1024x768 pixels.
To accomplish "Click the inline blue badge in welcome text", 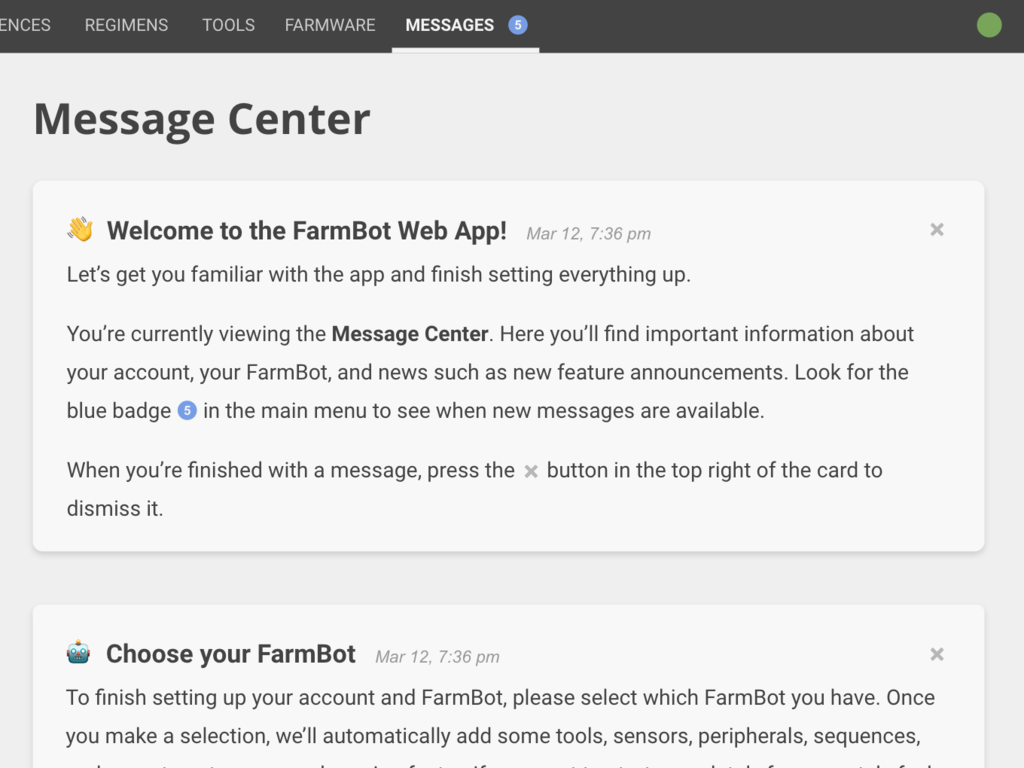I will click(187, 411).
